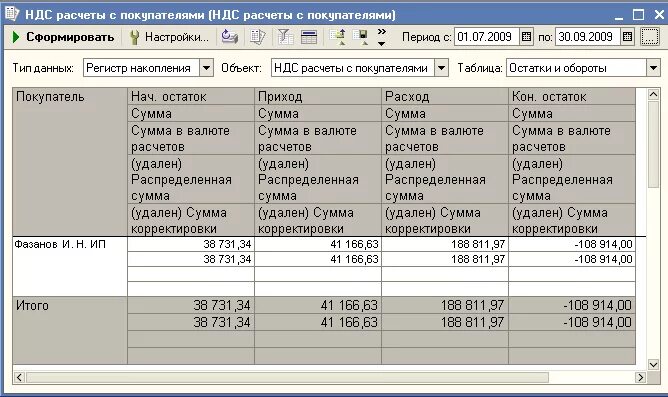The width and height of the screenshot is (668, 397).
Task: Click the Итого row label
Action: point(32,305)
